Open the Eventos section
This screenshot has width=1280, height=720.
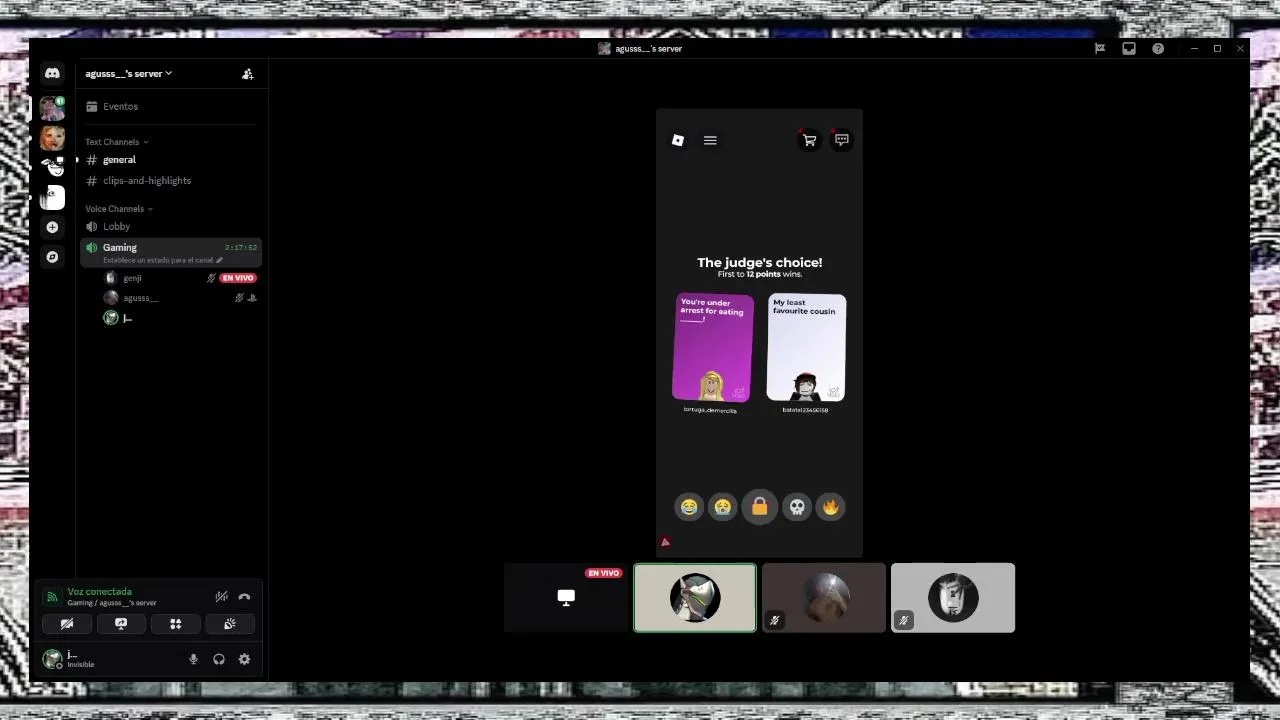pos(170,106)
